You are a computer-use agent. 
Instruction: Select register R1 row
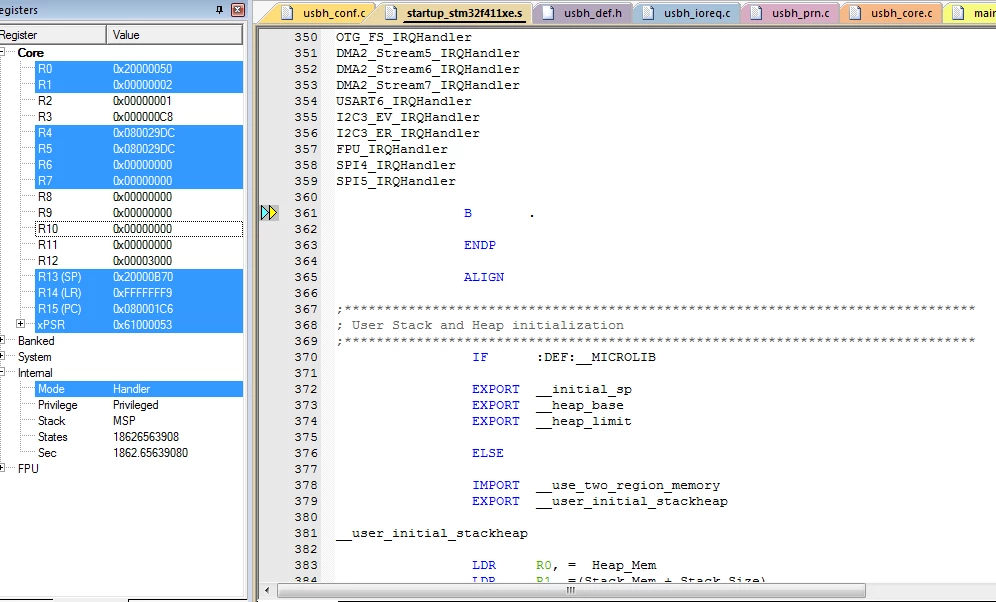point(139,84)
